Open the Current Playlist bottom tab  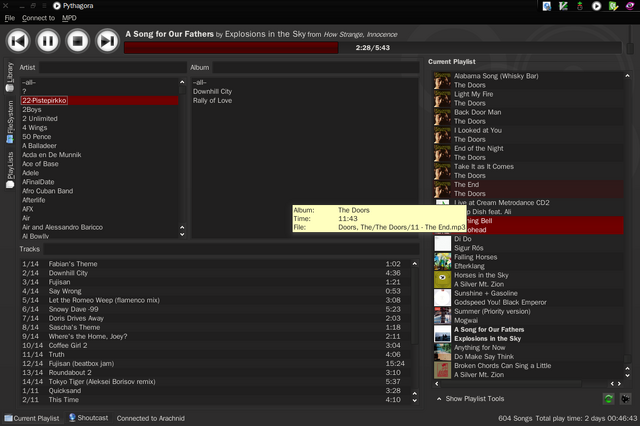(x=32, y=418)
